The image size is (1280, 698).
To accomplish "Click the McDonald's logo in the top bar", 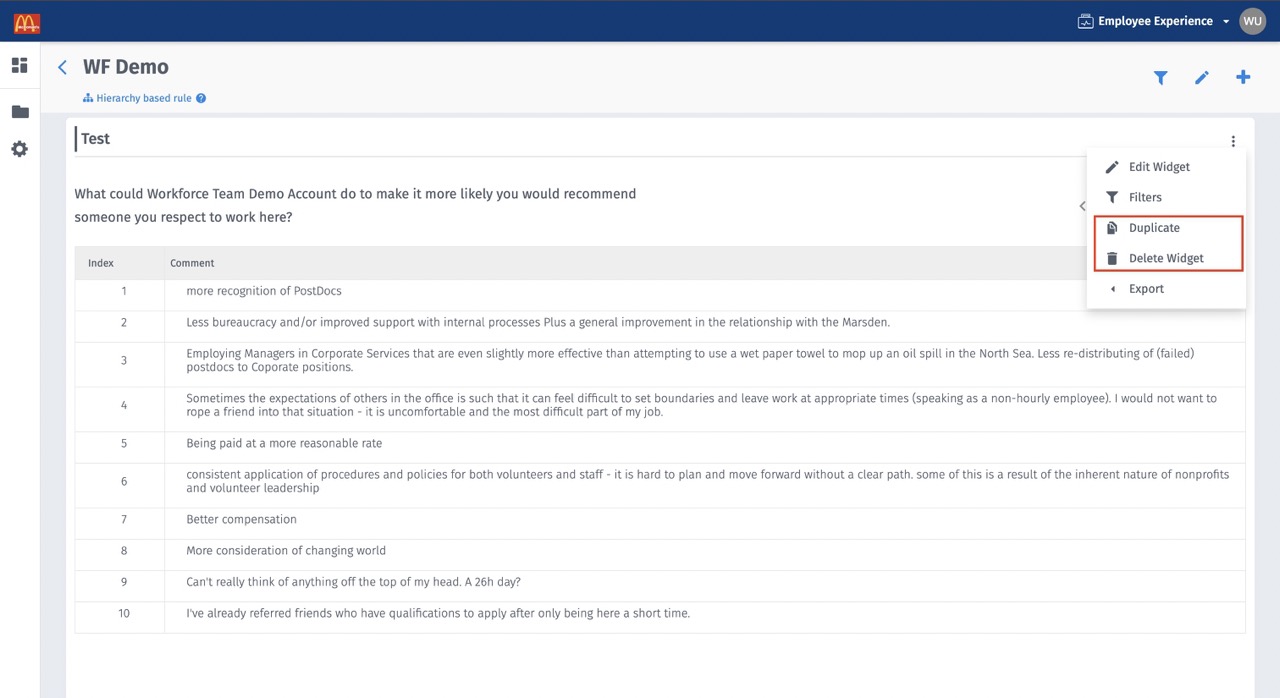I will [x=26, y=21].
